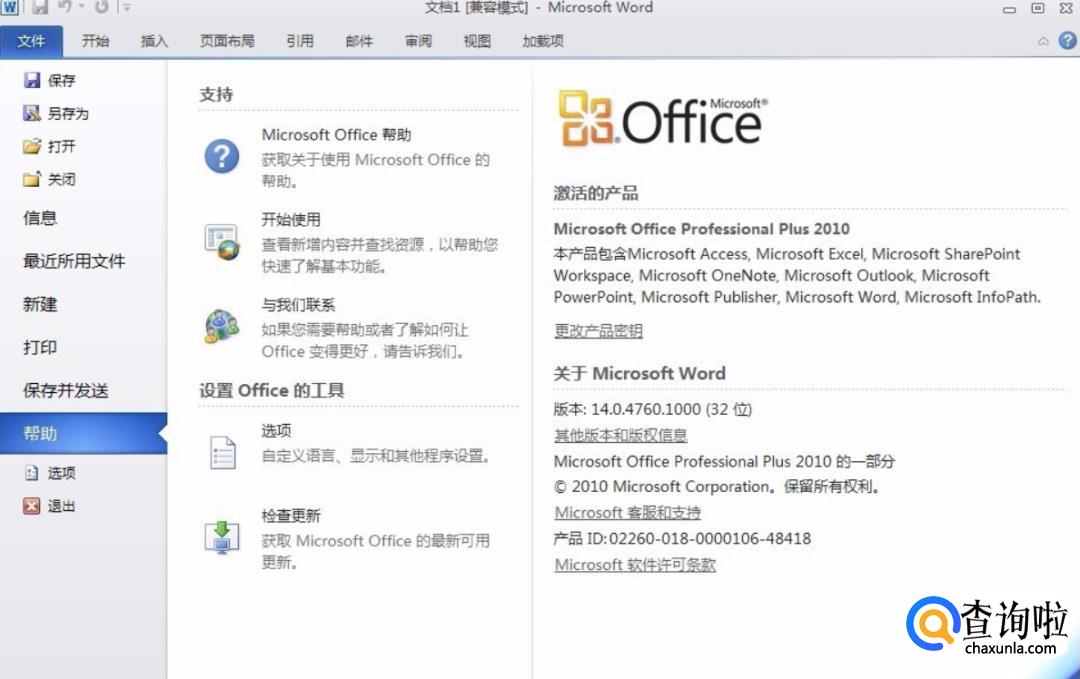The height and width of the screenshot is (679, 1080).
Task: Click the Redo icon in title bar
Action: point(102,7)
